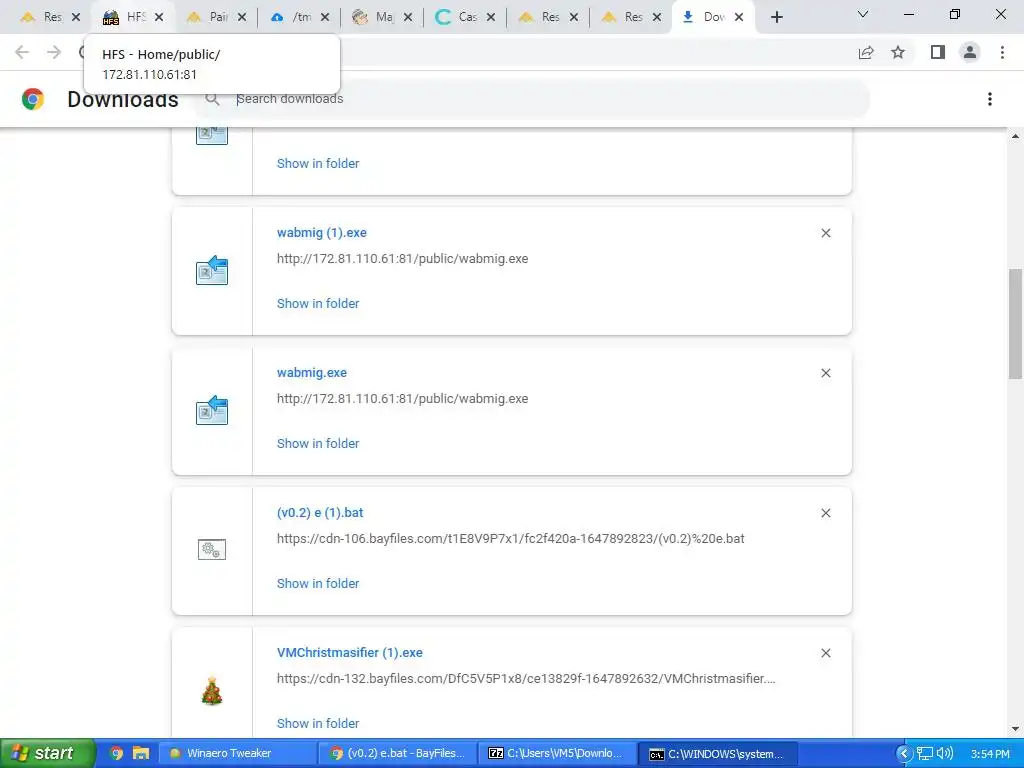
Task: Remove wabmig (1).exe from the list
Action: (x=825, y=233)
